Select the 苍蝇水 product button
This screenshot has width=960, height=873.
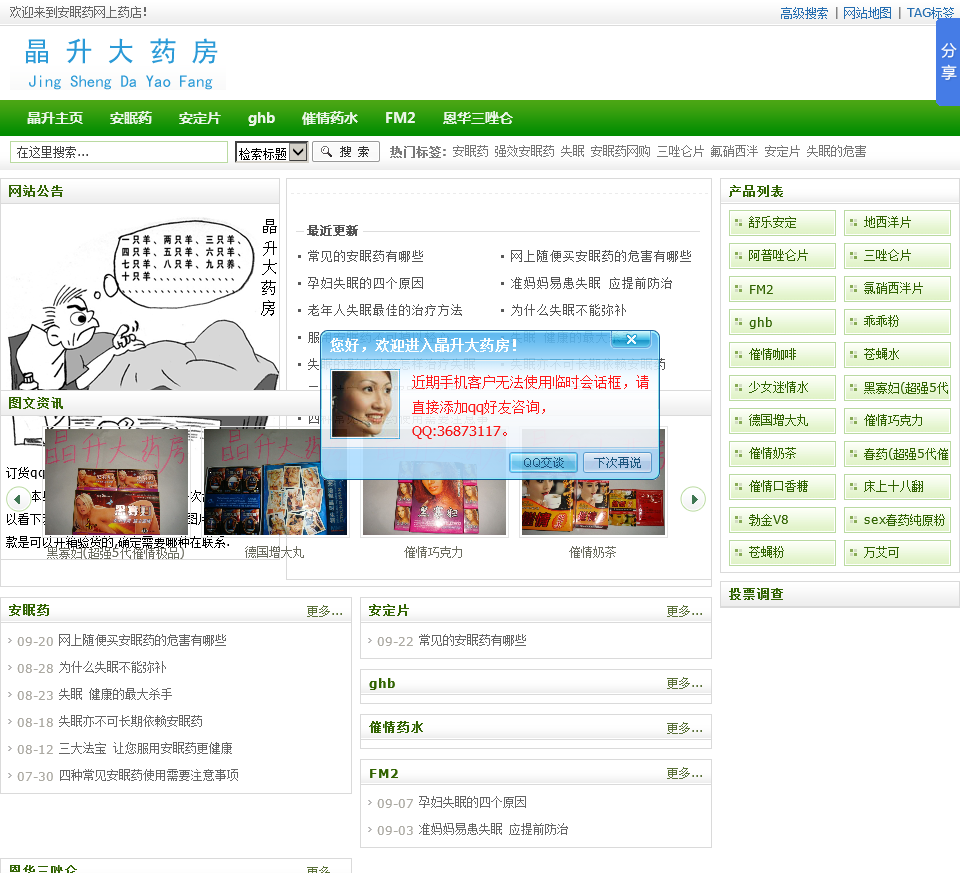point(897,354)
